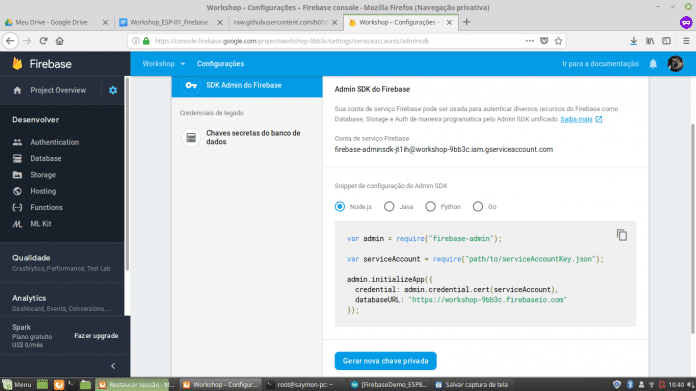The height and width of the screenshot is (391, 696).
Task: View site security lock info
Action: click(x=146, y=41)
